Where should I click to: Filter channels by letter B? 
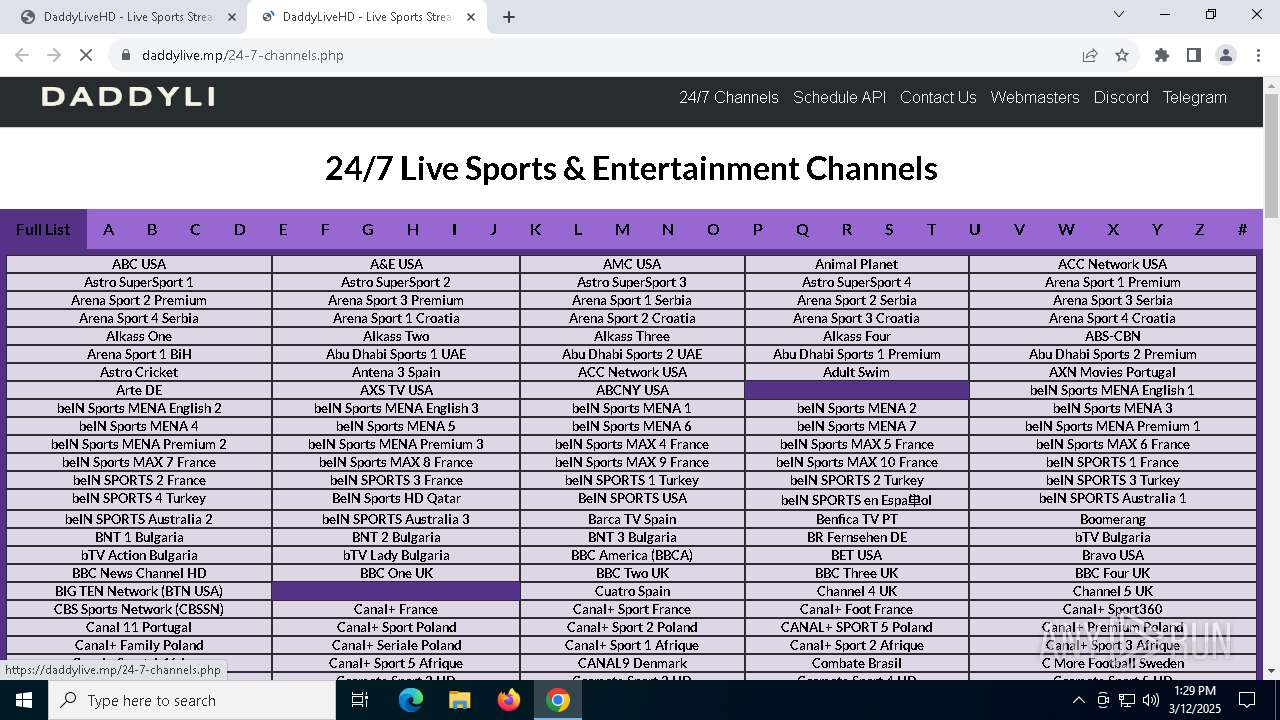tap(152, 229)
